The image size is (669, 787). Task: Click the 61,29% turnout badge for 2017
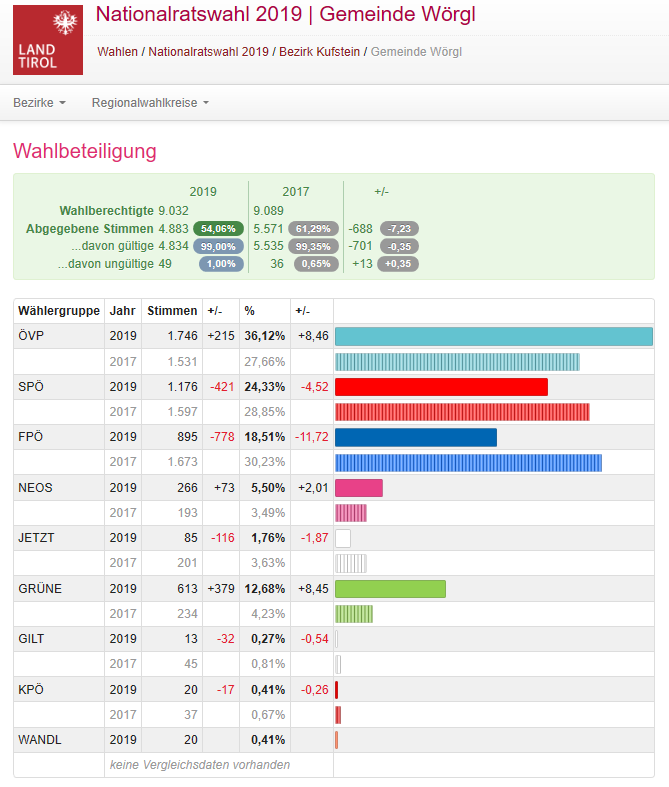314,229
